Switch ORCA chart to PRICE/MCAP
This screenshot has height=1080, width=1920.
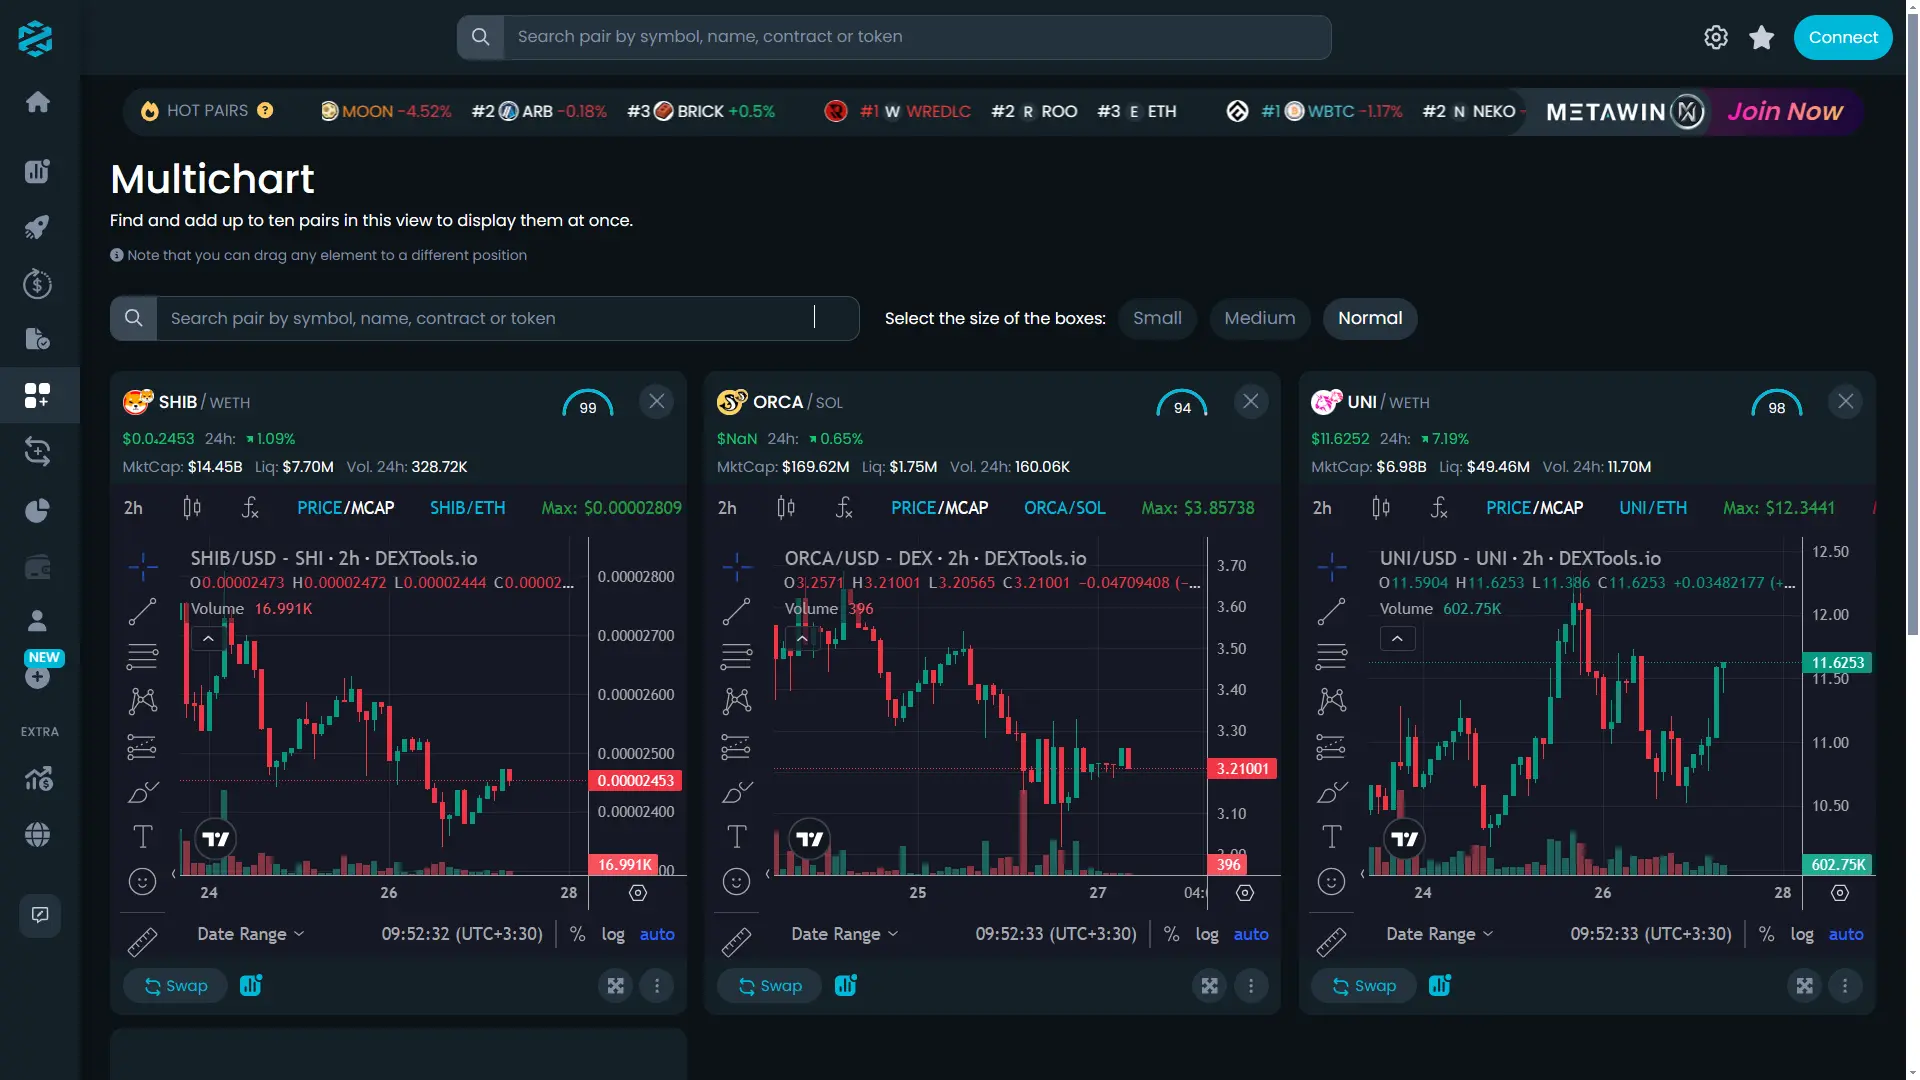point(940,508)
